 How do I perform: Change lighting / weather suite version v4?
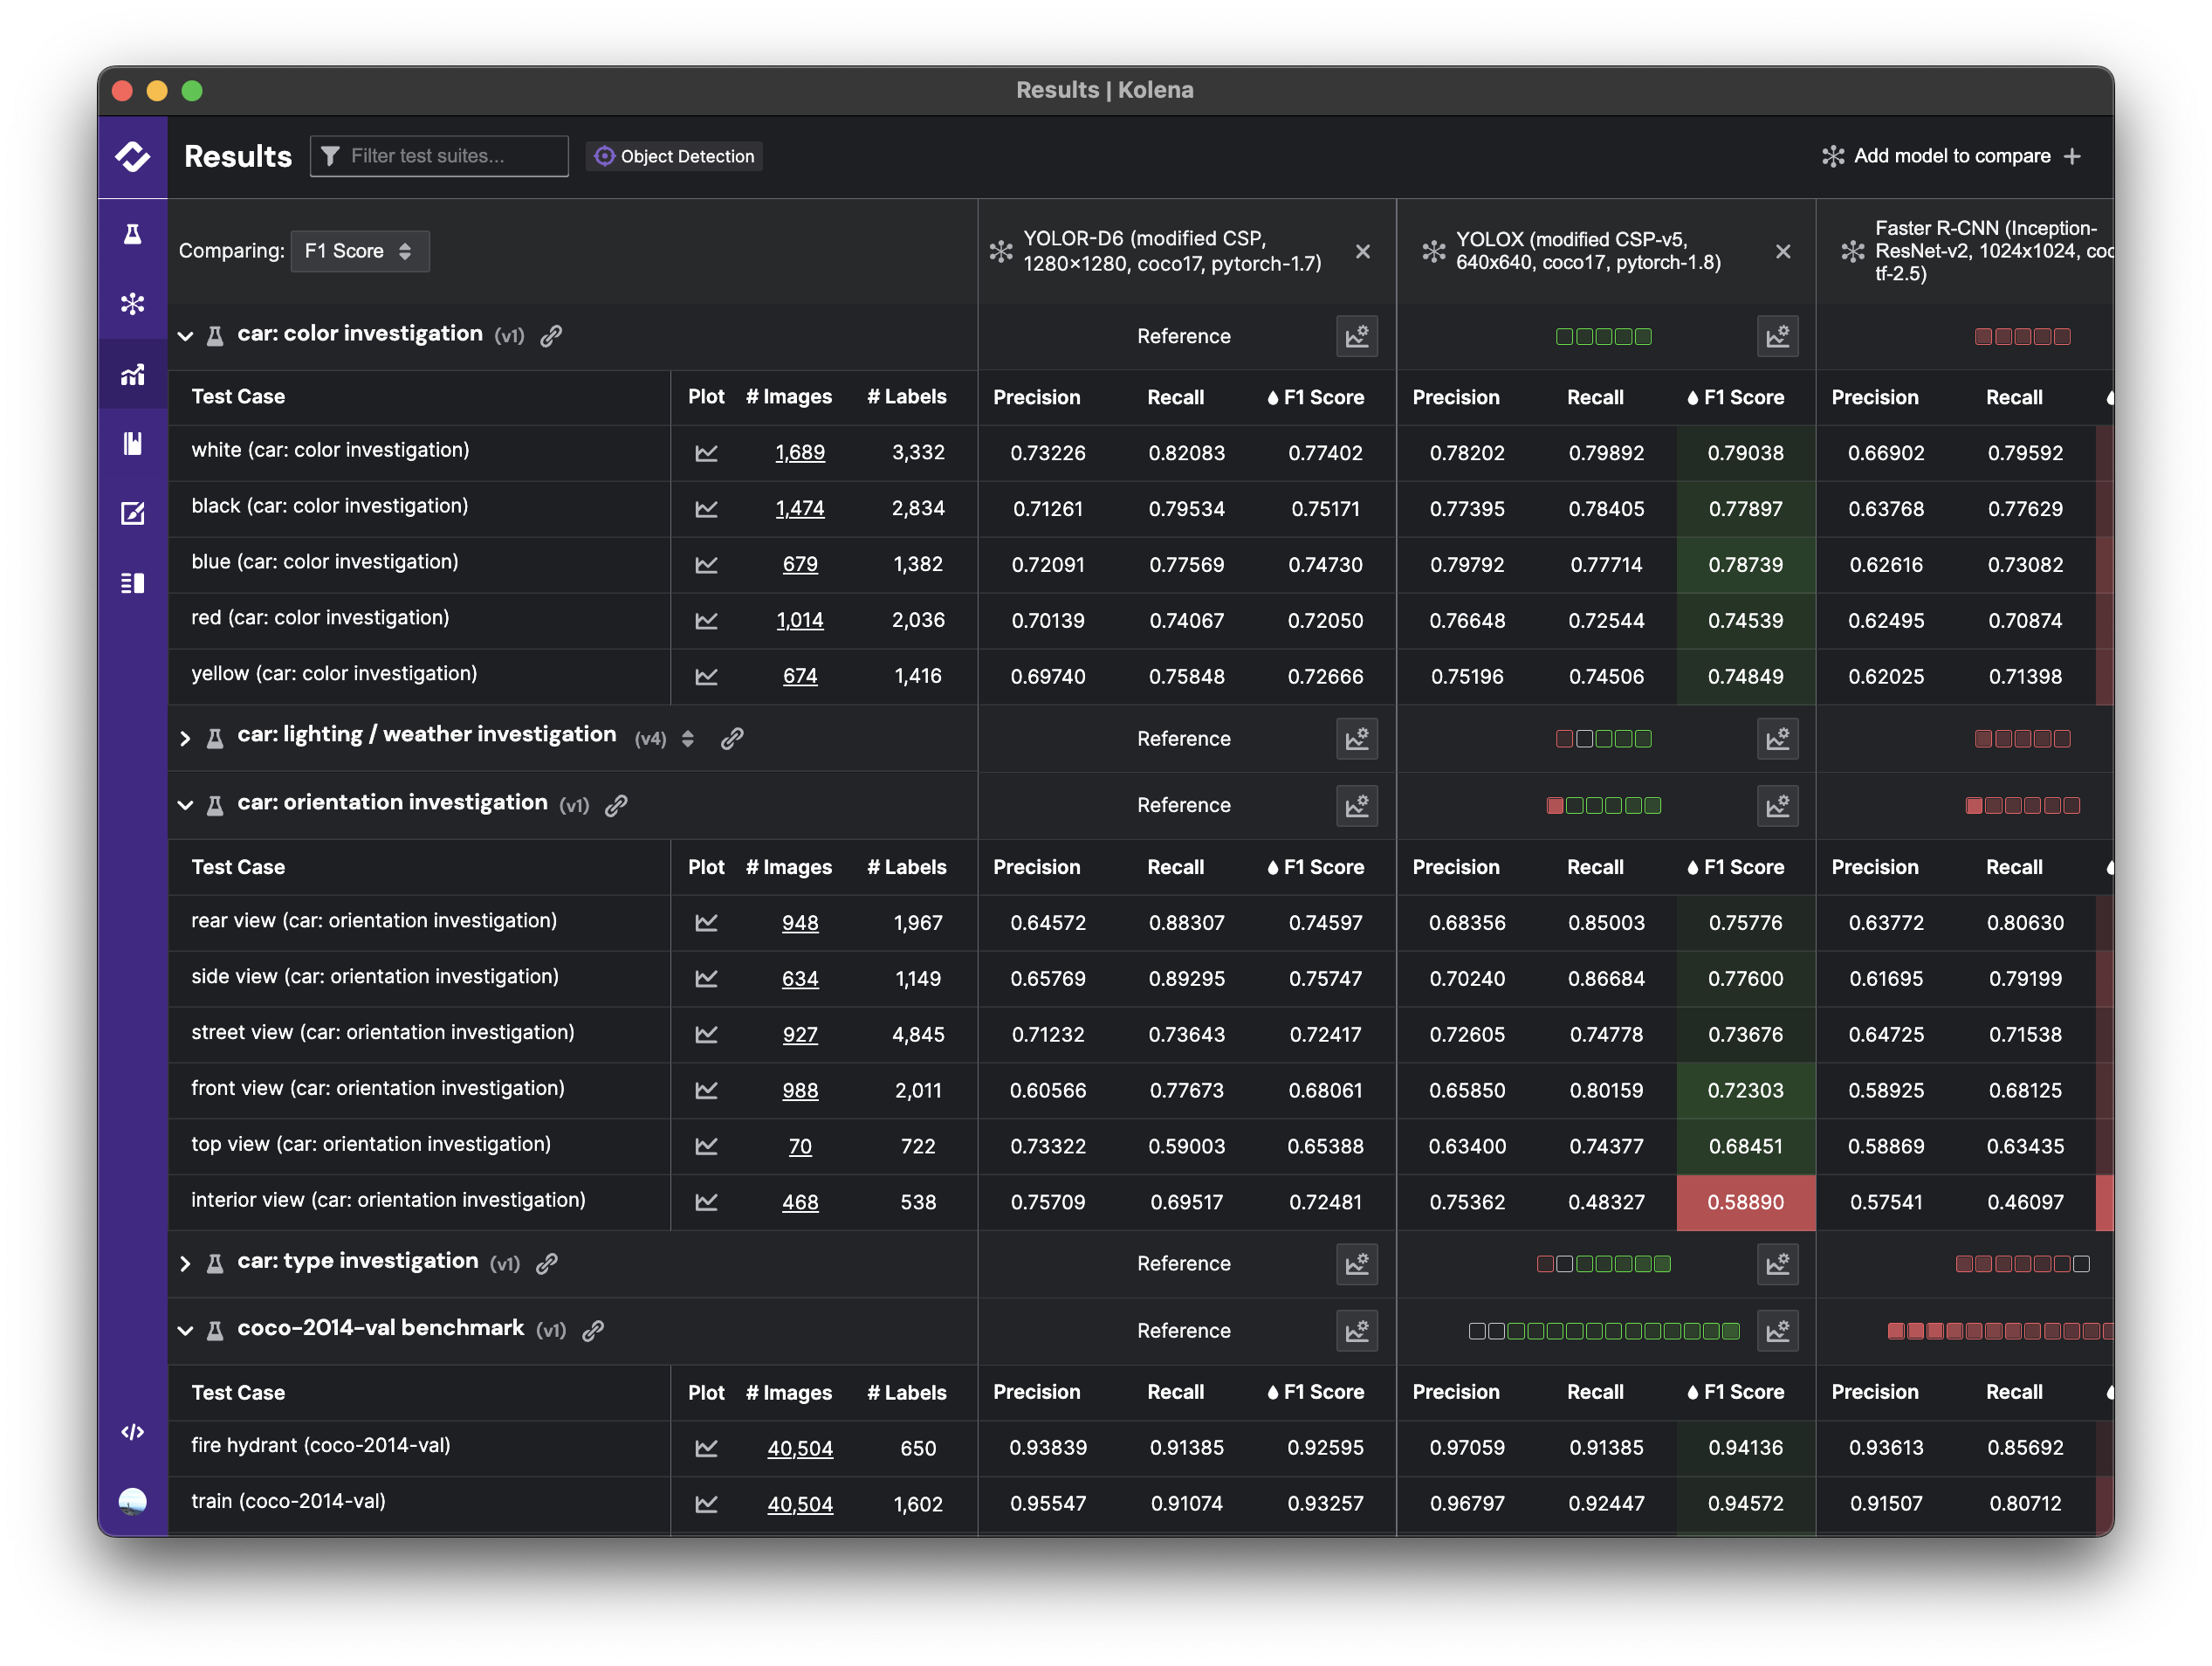tap(688, 738)
